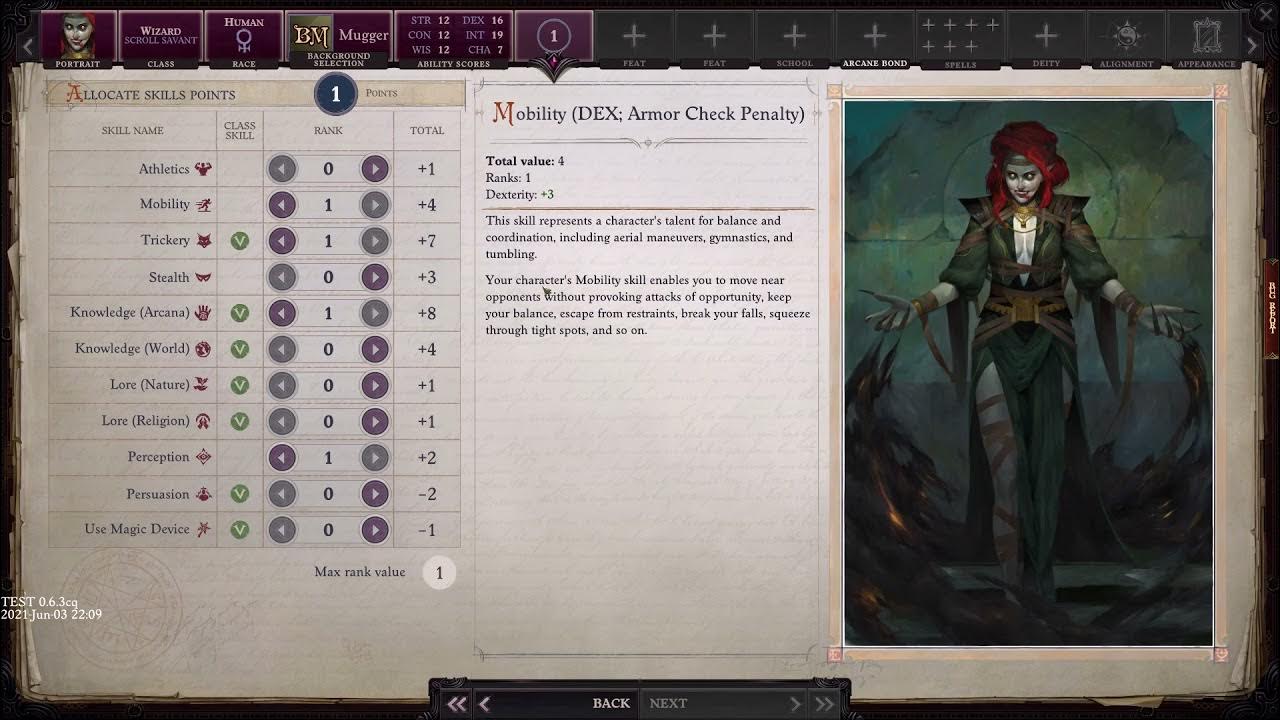1280x720 pixels.
Task: Open the Human Race step tab
Action: point(243,40)
